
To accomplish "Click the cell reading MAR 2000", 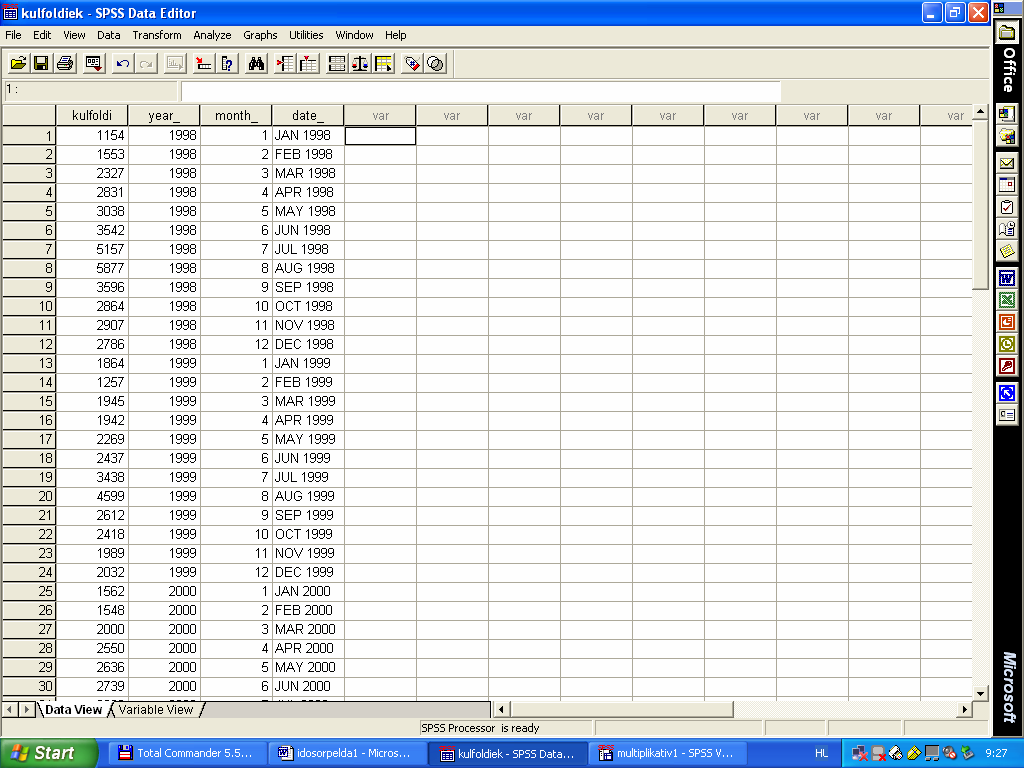I will tap(308, 629).
